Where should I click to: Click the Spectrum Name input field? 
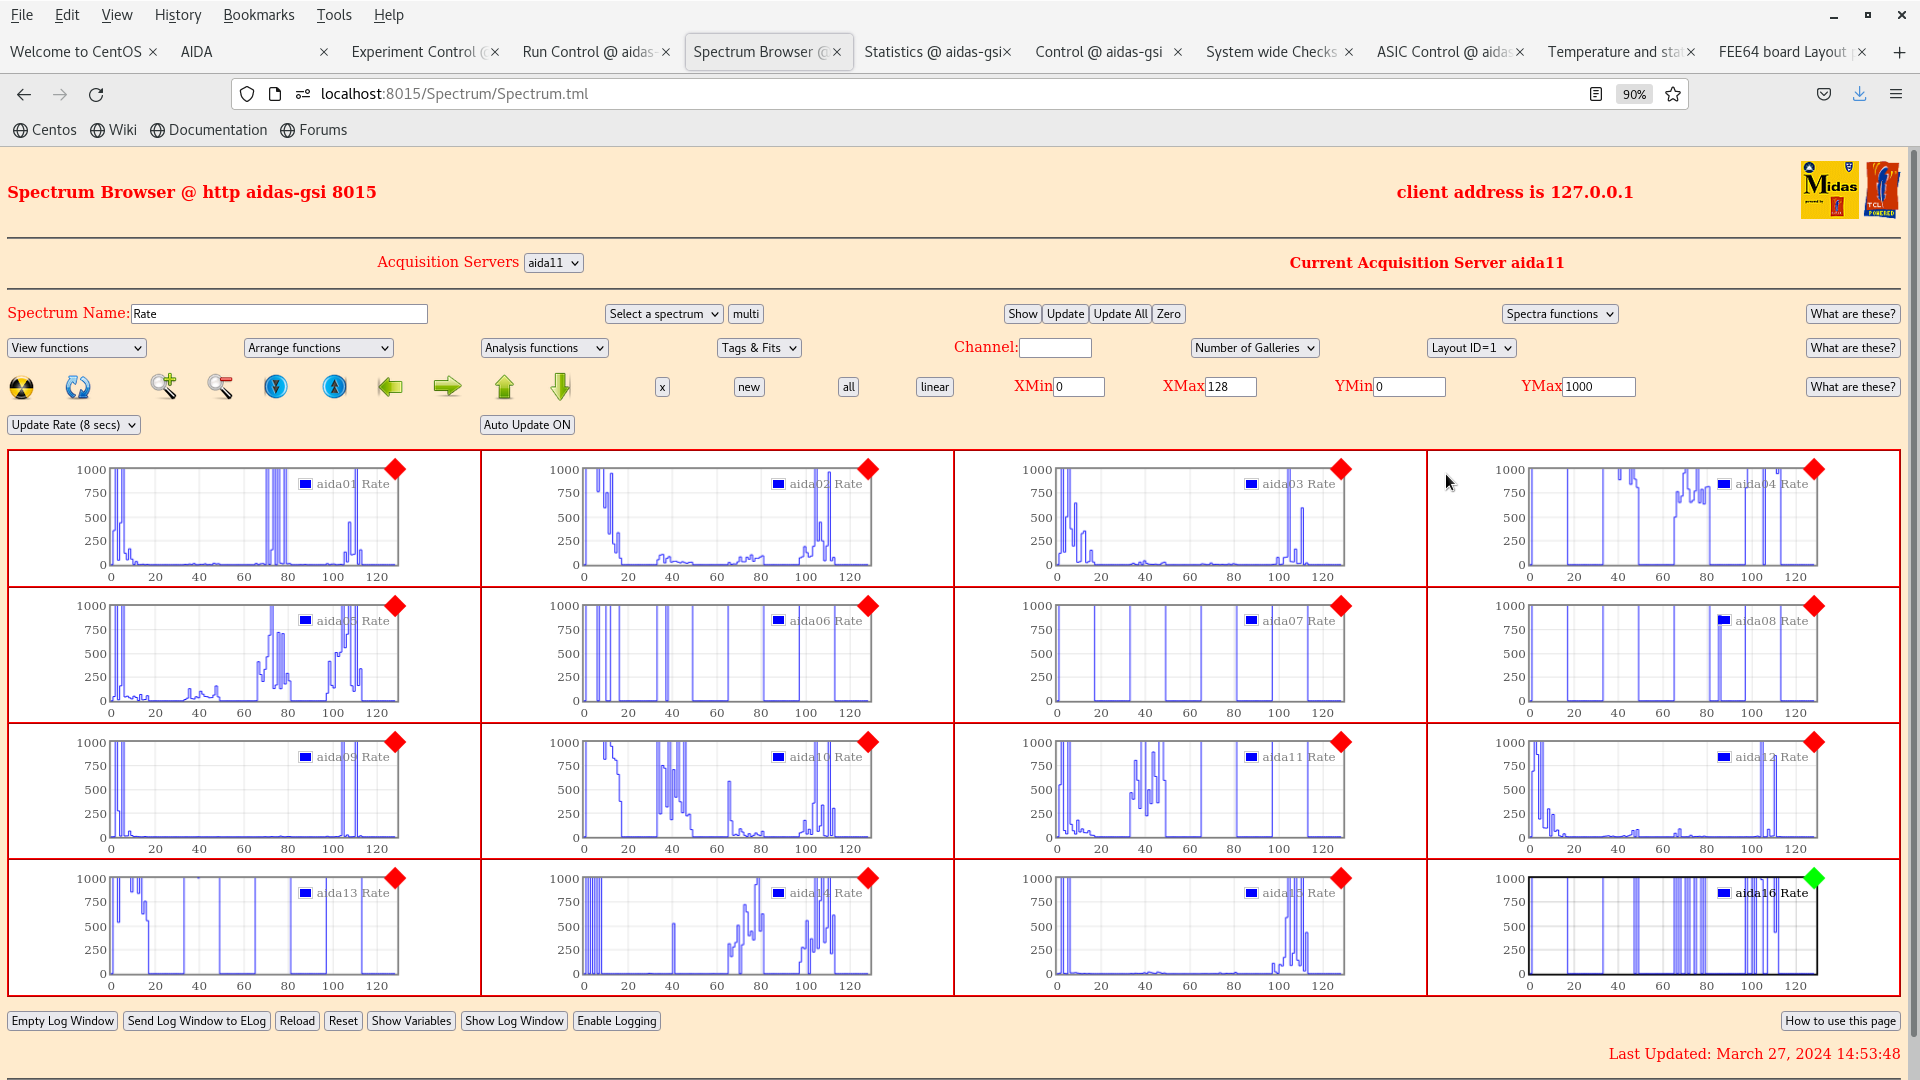point(279,314)
